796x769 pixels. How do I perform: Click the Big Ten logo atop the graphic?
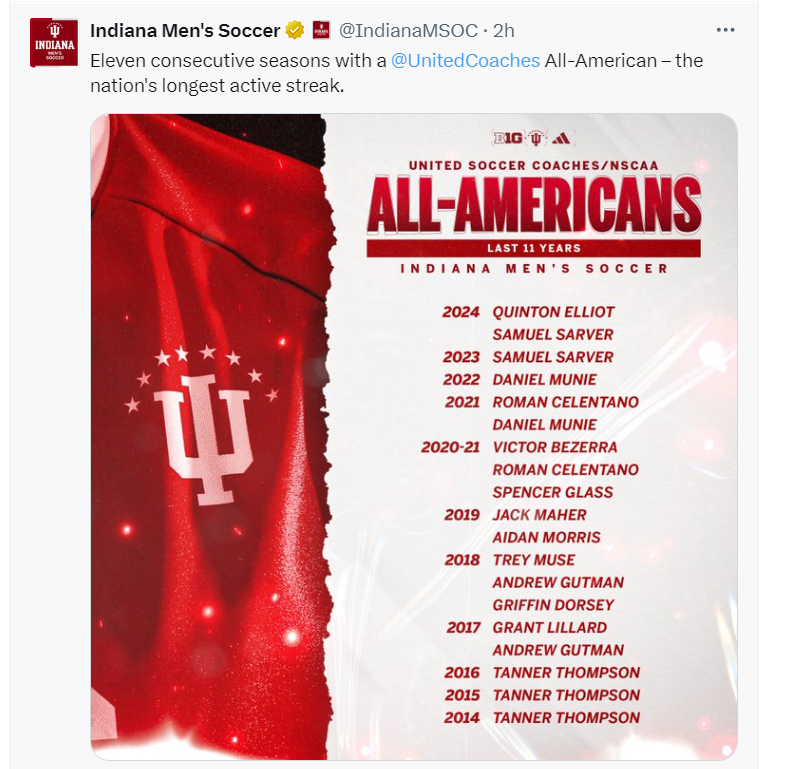[508, 138]
